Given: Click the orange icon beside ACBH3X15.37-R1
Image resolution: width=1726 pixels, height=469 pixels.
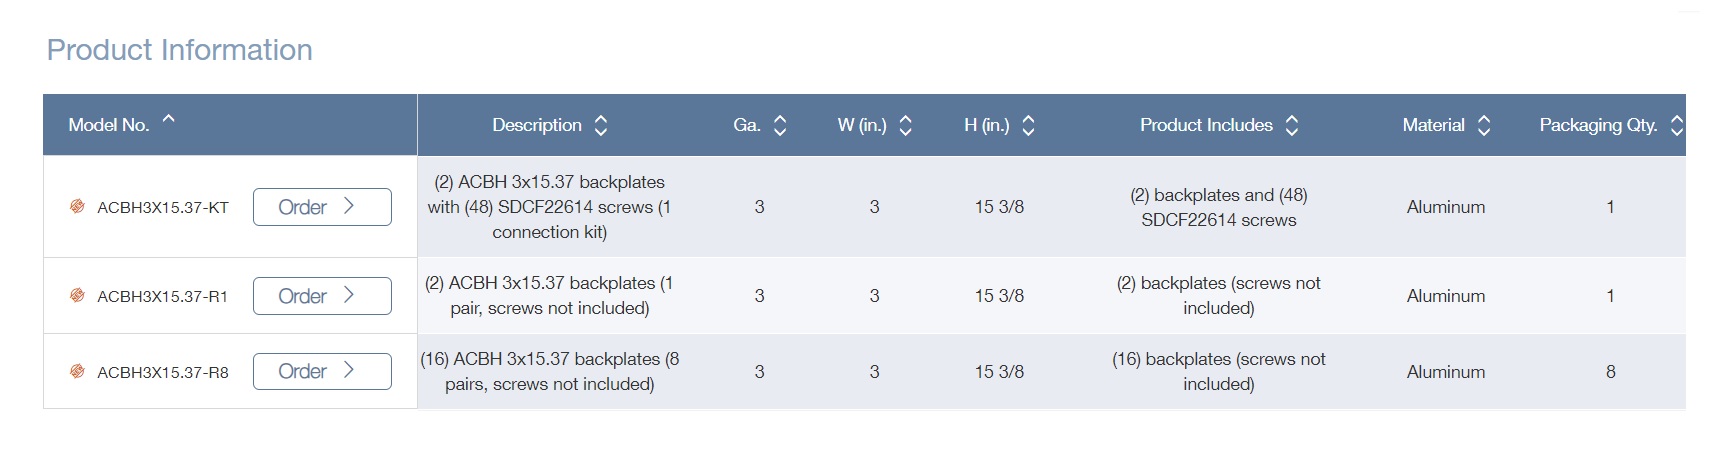Looking at the screenshot, I should (x=77, y=296).
